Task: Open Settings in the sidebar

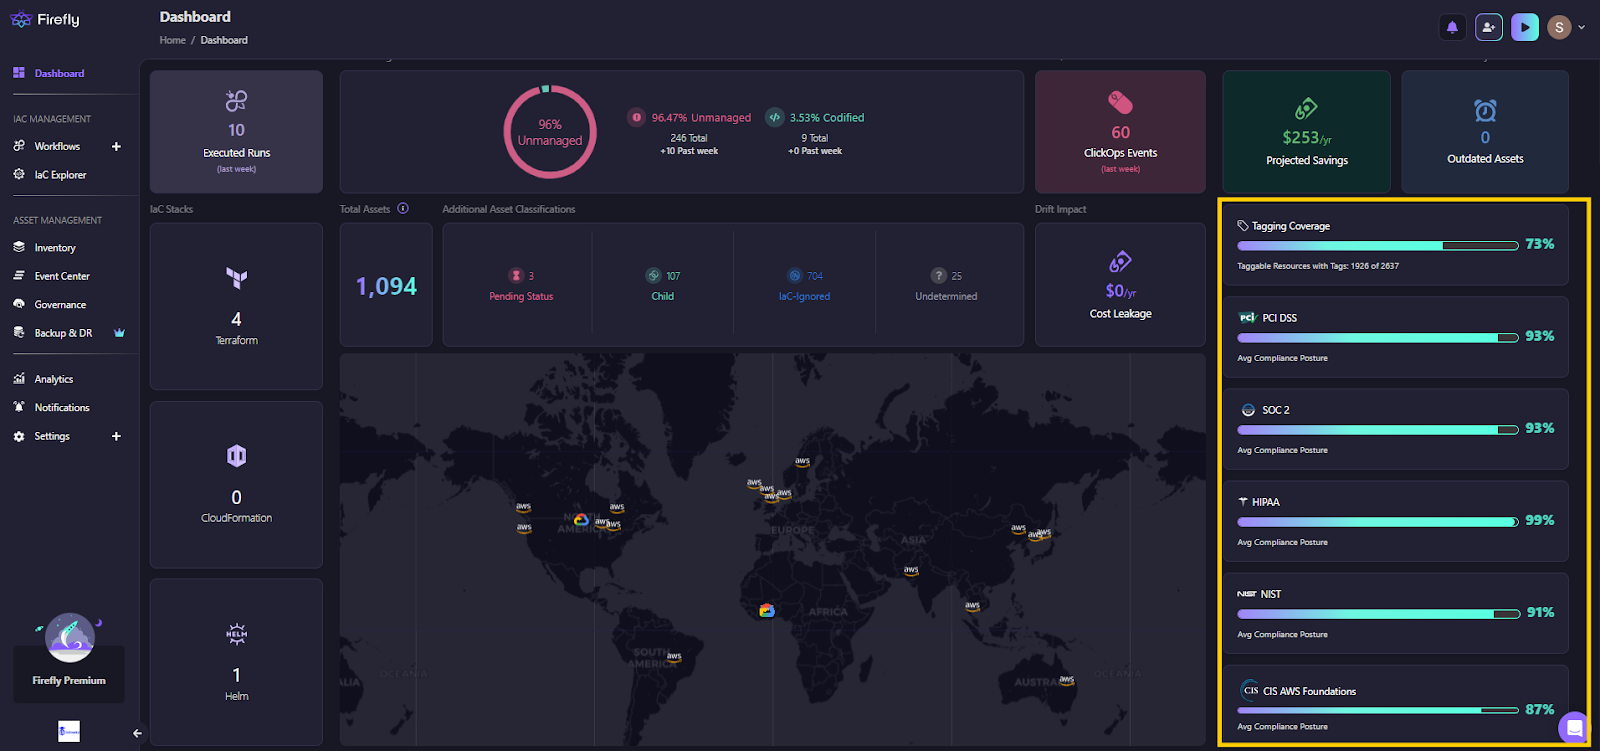Action: coord(52,436)
